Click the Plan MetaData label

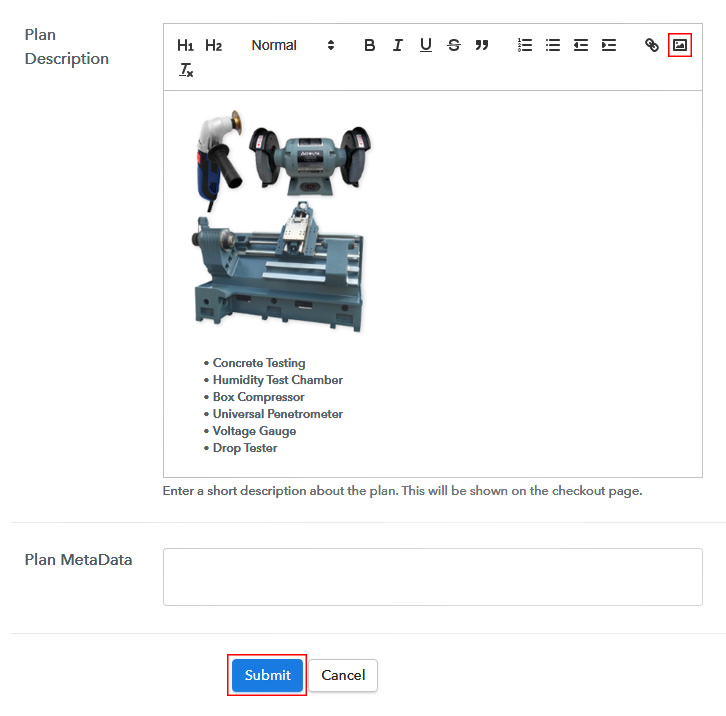coord(78,559)
